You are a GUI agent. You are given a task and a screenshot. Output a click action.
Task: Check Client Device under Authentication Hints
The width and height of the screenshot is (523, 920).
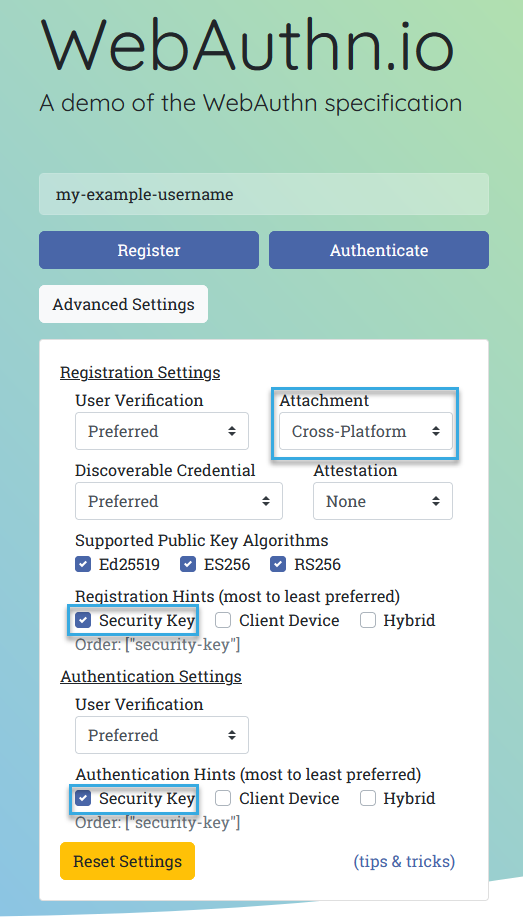point(223,799)
